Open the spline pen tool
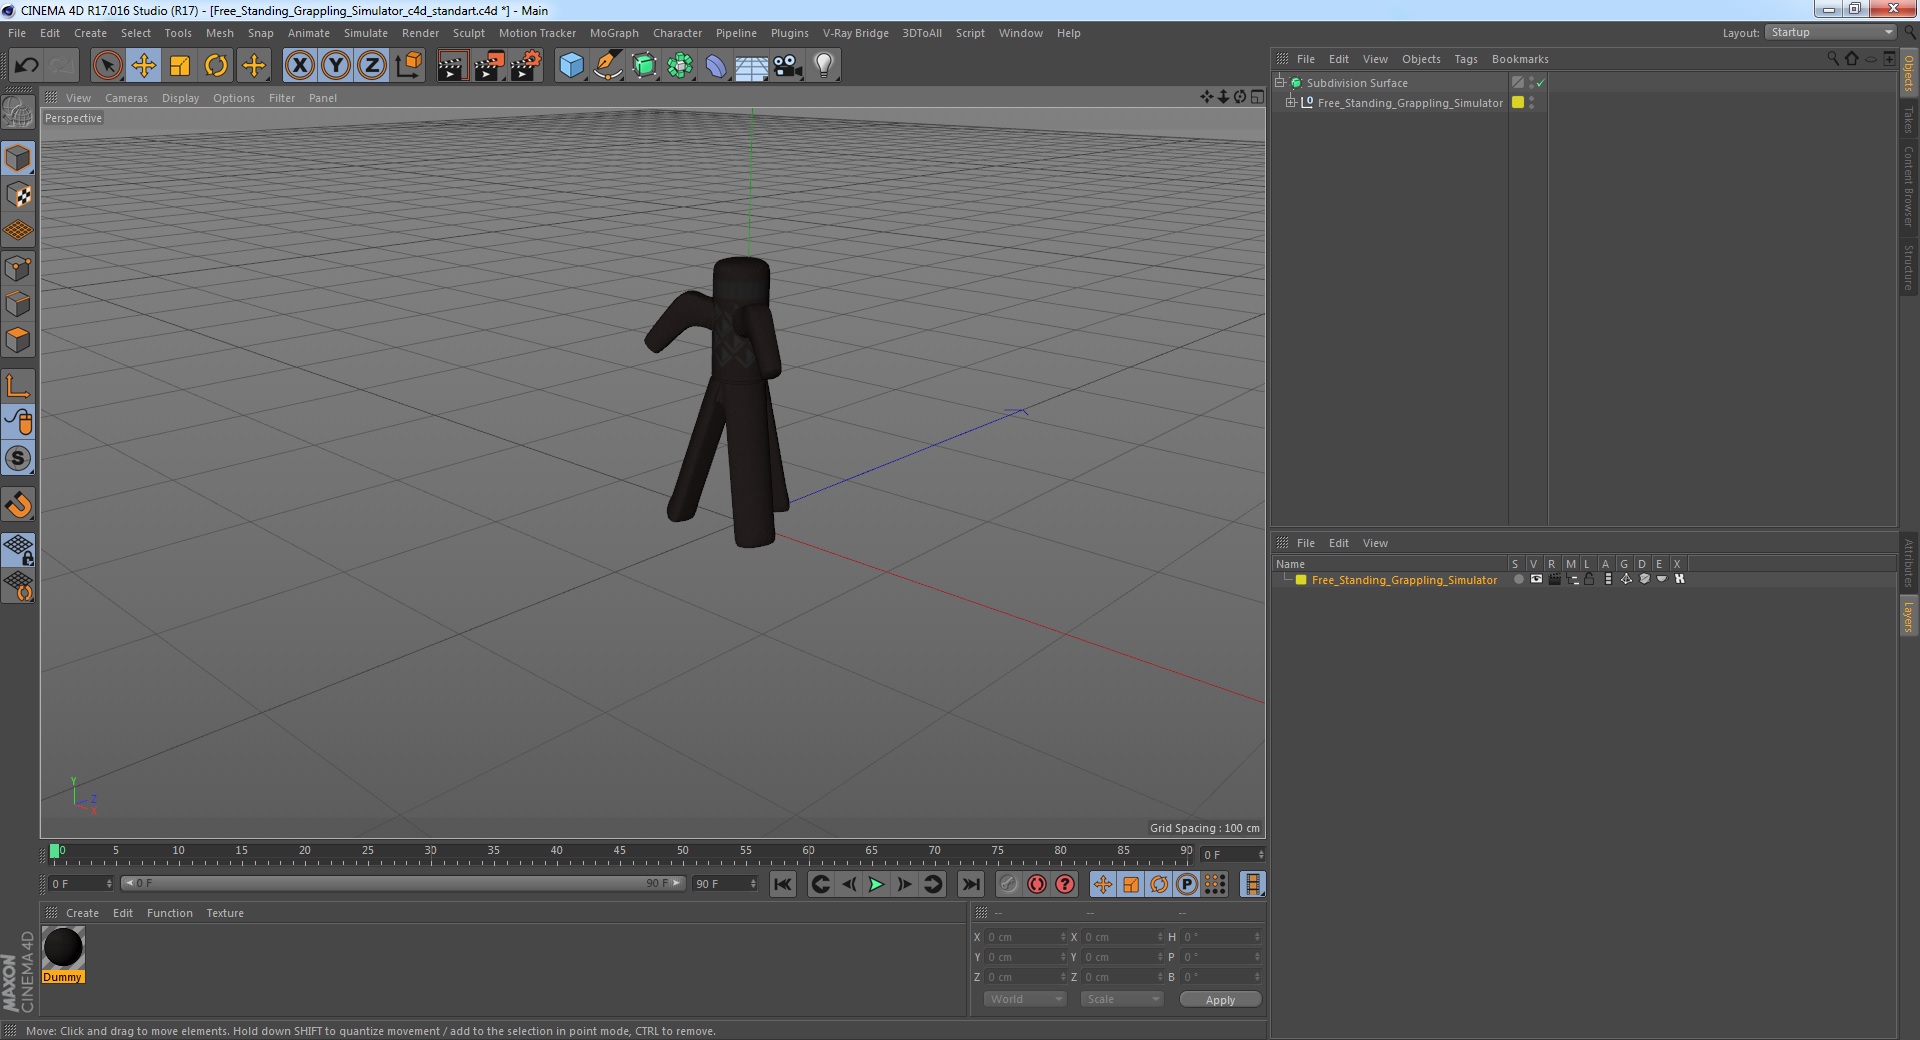This screenshot has height=1040, width=1920. pos(607,66)
